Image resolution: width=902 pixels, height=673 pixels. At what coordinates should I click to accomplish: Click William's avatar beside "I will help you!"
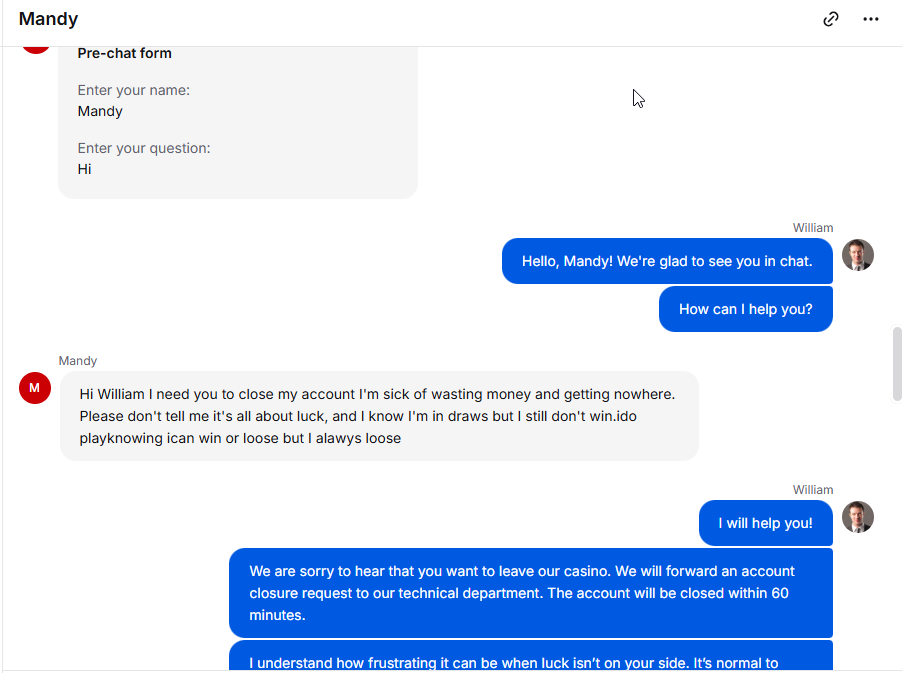858,517
